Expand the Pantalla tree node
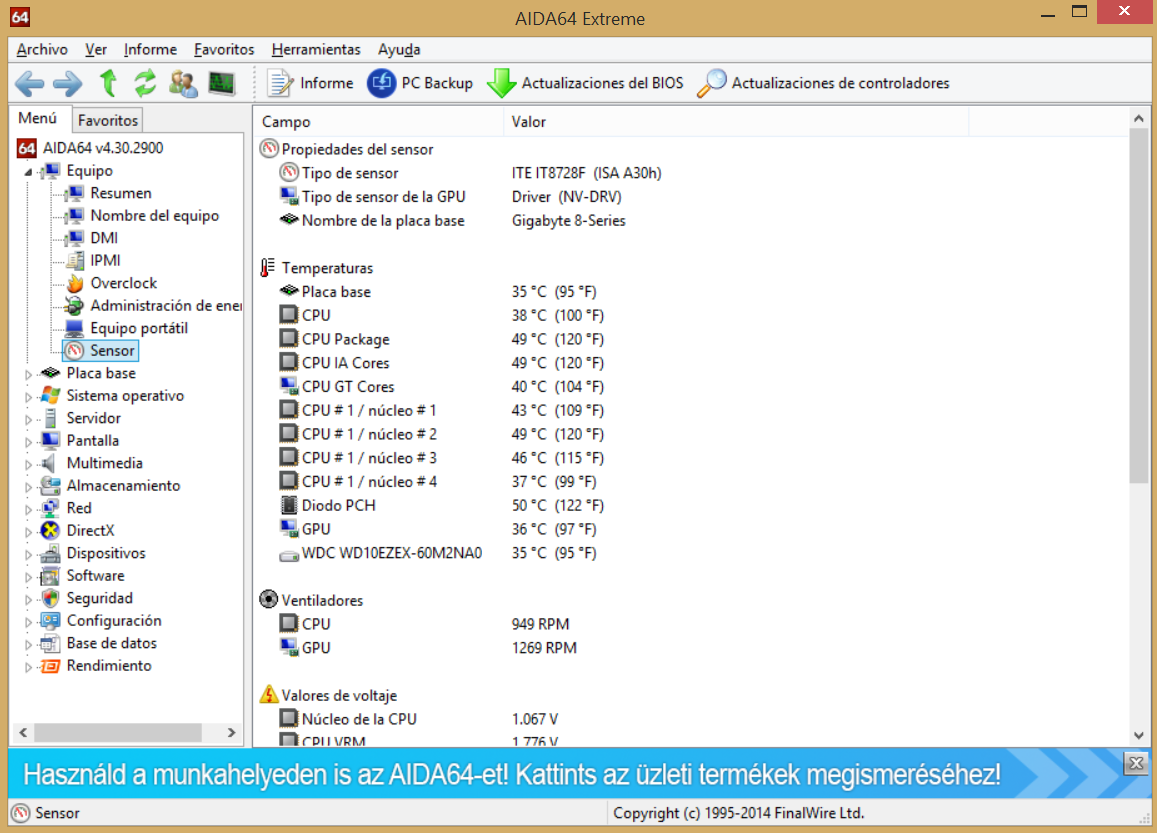 (29, 442)
